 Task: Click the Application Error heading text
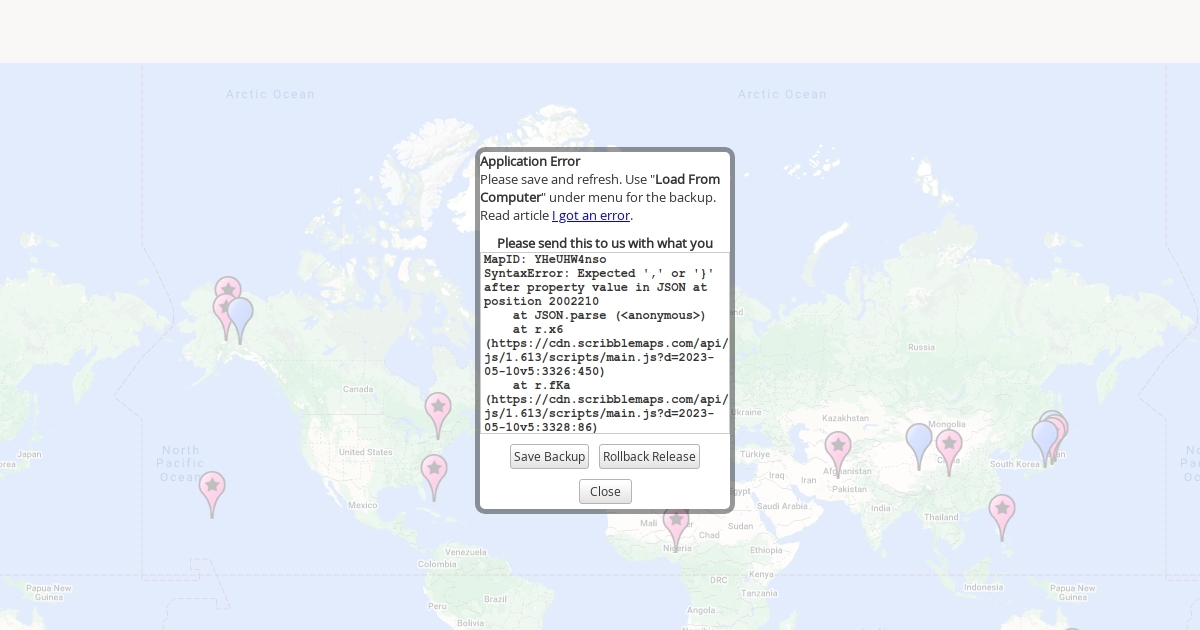[530, 161]
